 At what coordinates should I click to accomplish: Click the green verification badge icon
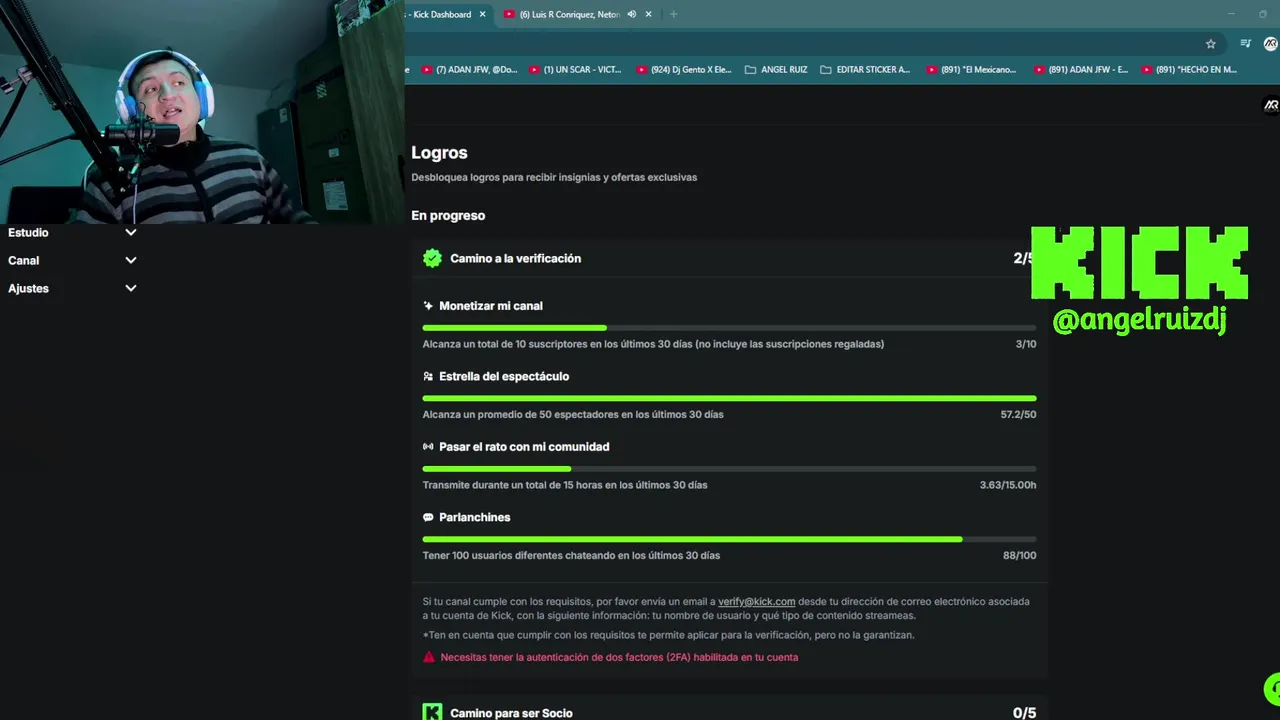coord(432,258)
